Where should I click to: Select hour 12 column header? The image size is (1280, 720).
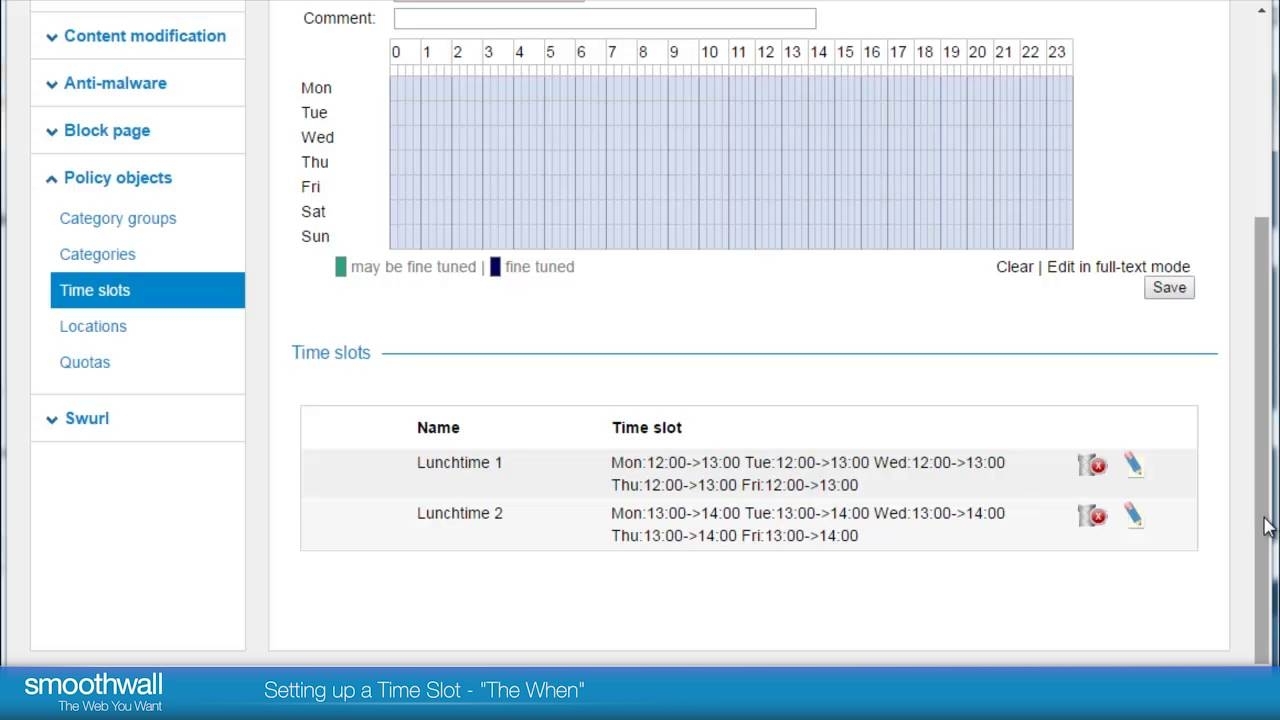(765, 52)
